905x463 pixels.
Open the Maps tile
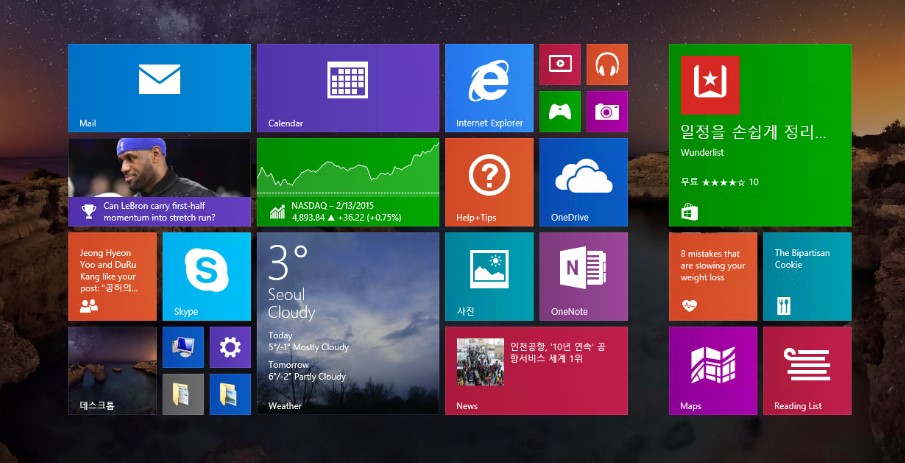tap(713, 371)
